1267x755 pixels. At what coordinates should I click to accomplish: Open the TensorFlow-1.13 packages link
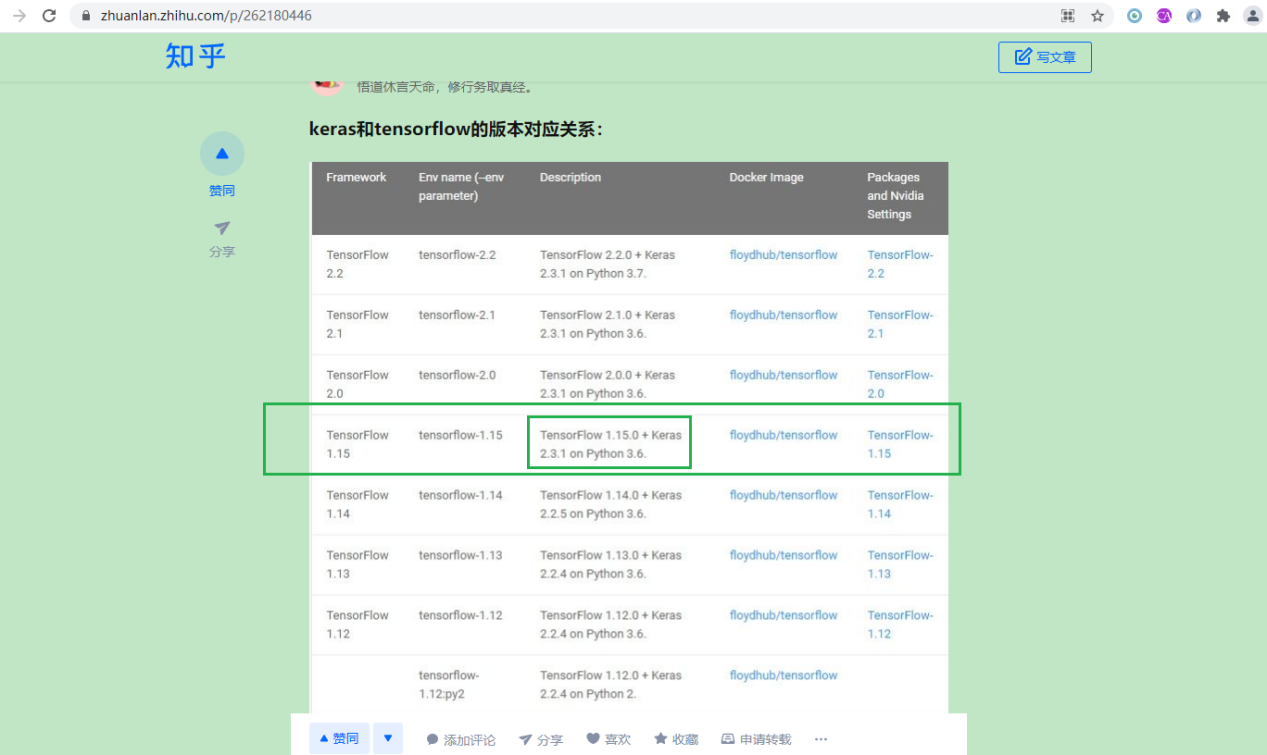900,564
